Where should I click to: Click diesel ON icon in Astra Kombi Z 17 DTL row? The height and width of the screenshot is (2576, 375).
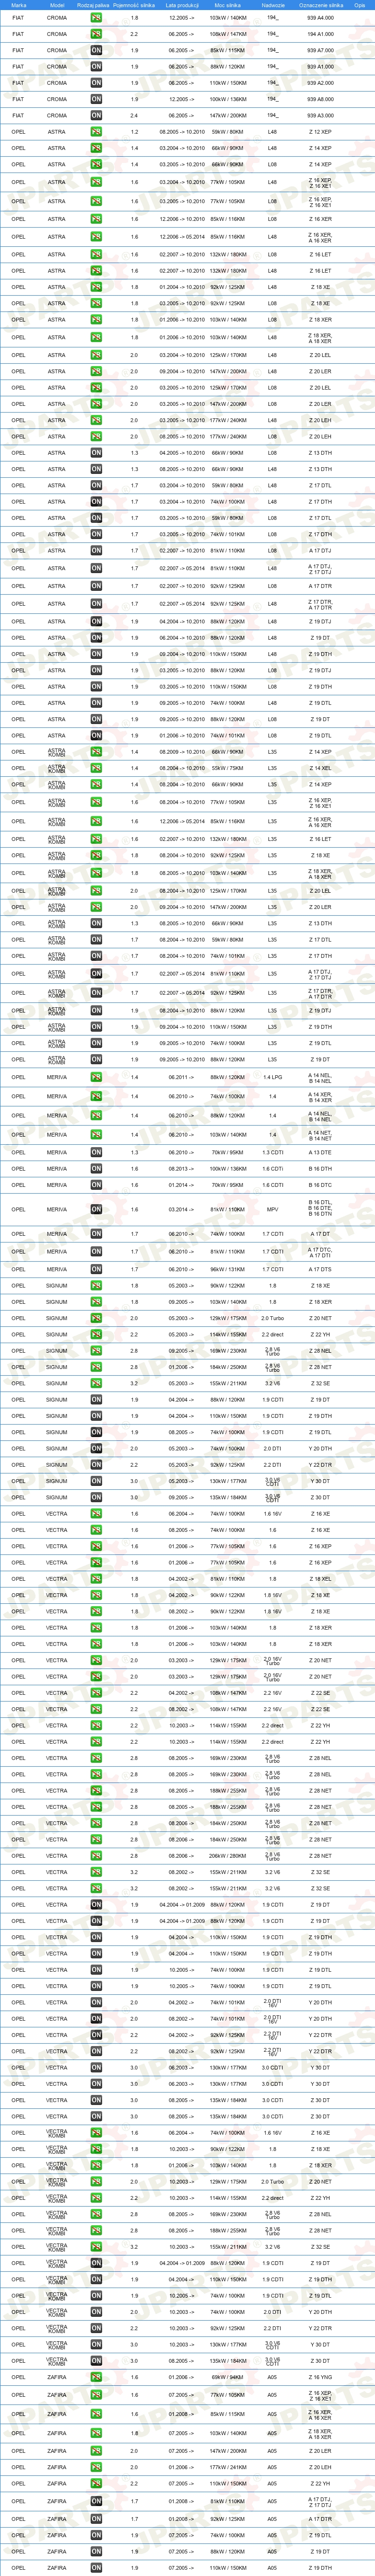(96, 939)
